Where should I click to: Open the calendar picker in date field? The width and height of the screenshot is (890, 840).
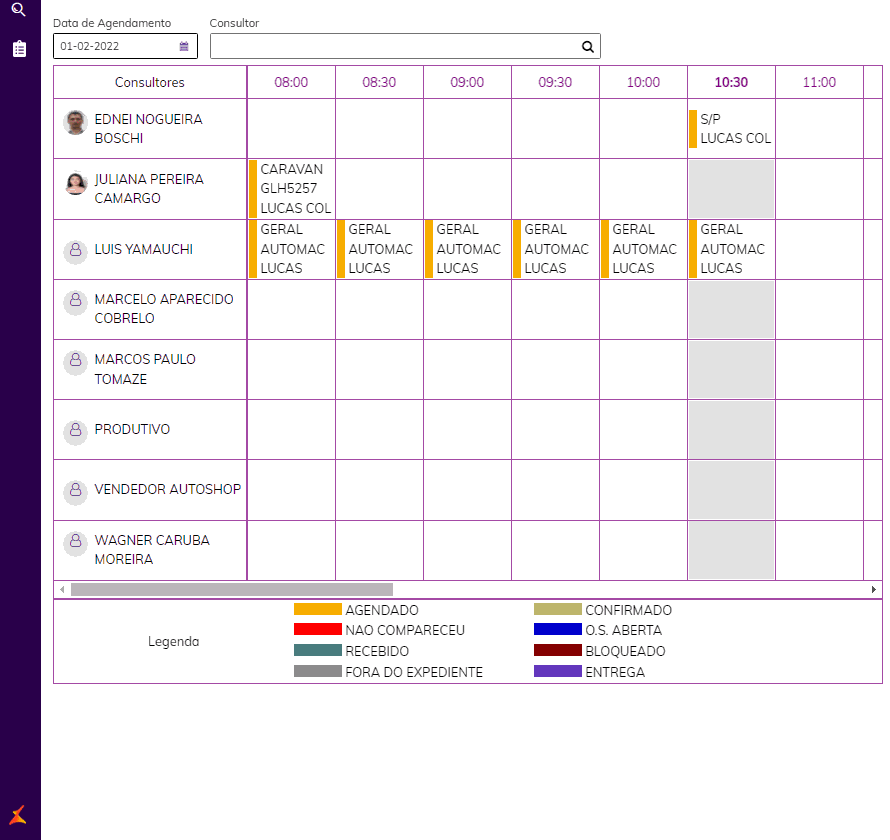pos(184,47)
